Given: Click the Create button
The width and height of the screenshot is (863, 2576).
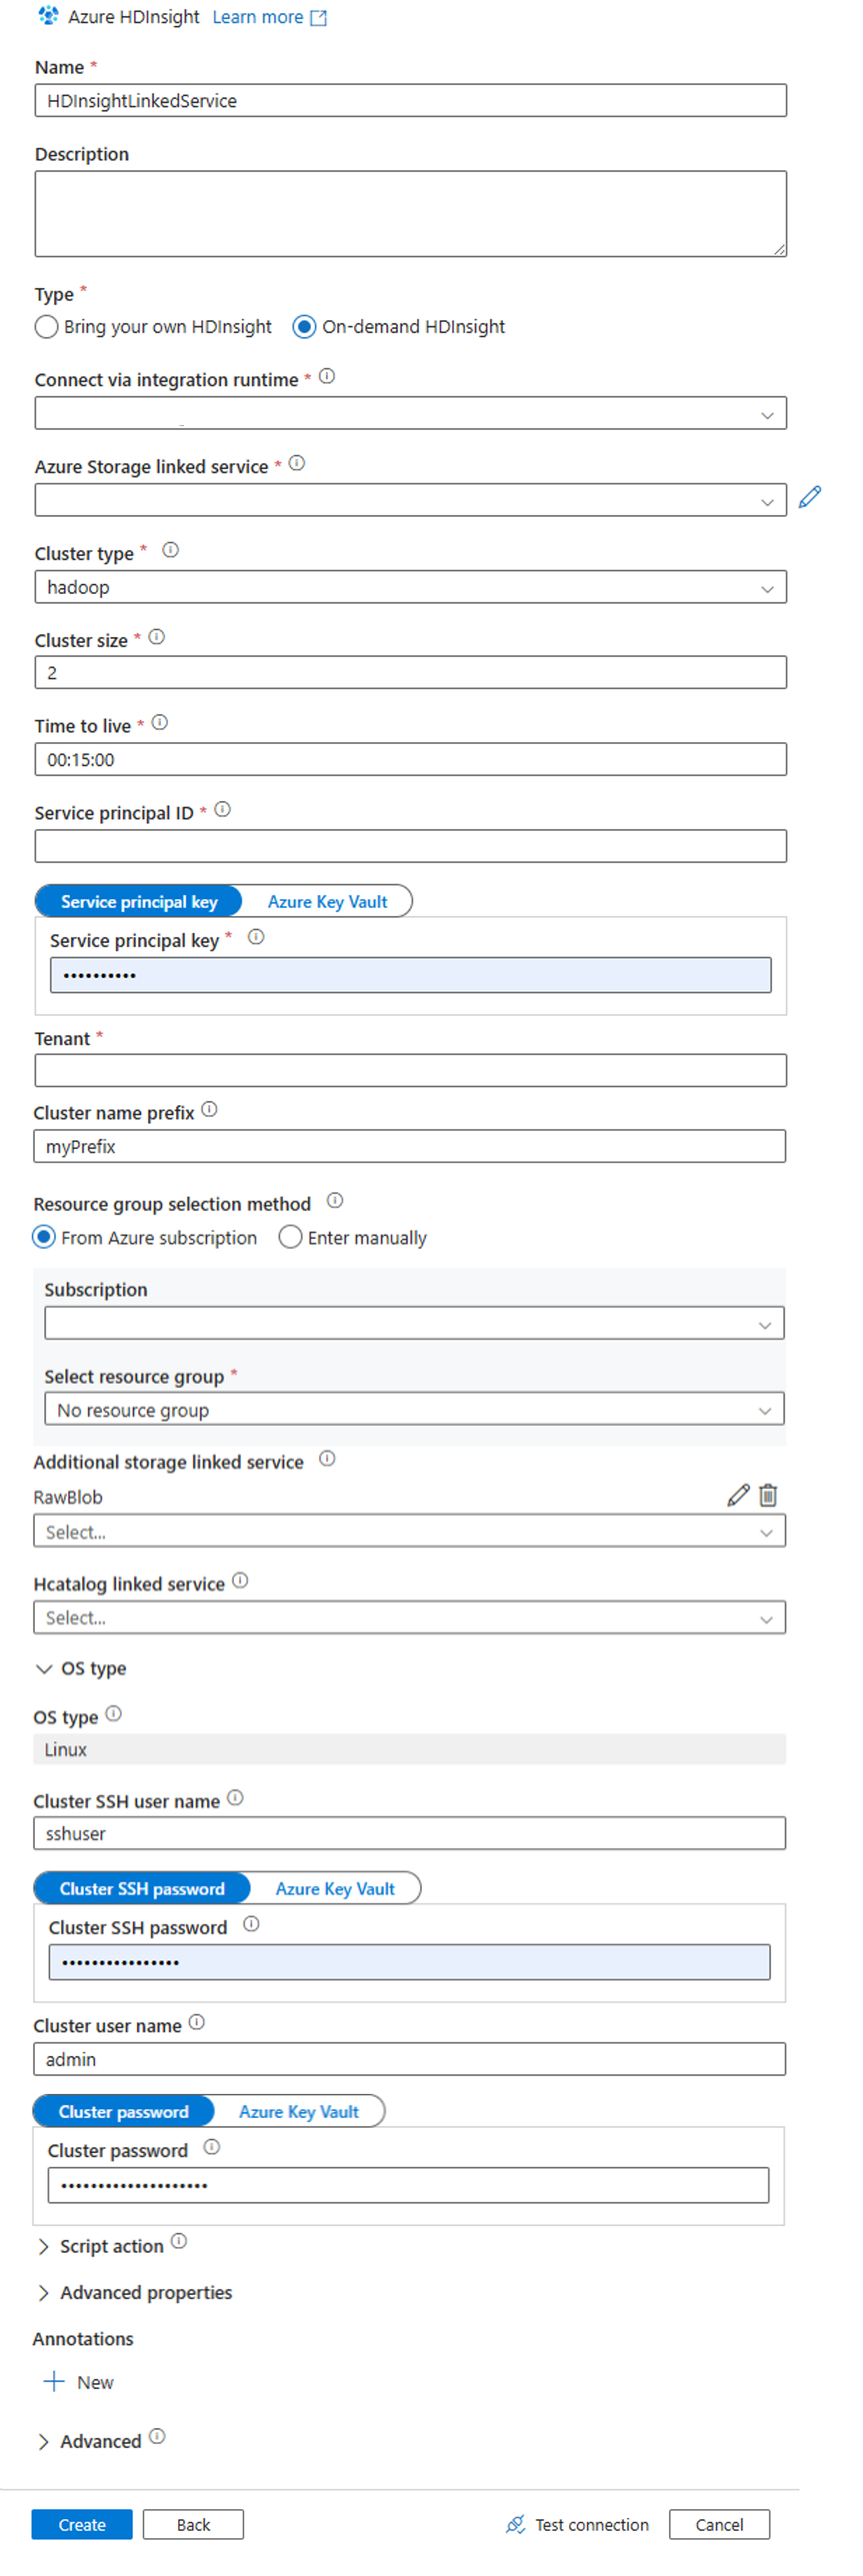Looking at the screenshot, I should (x=81, y=2524).
